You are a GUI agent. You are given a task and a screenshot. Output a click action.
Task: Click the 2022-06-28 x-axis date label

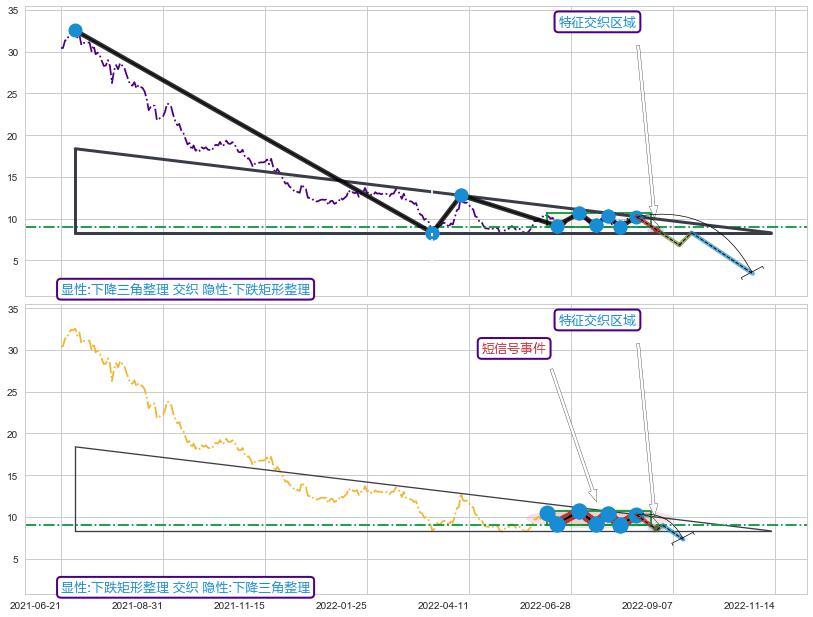click(545, 605)
